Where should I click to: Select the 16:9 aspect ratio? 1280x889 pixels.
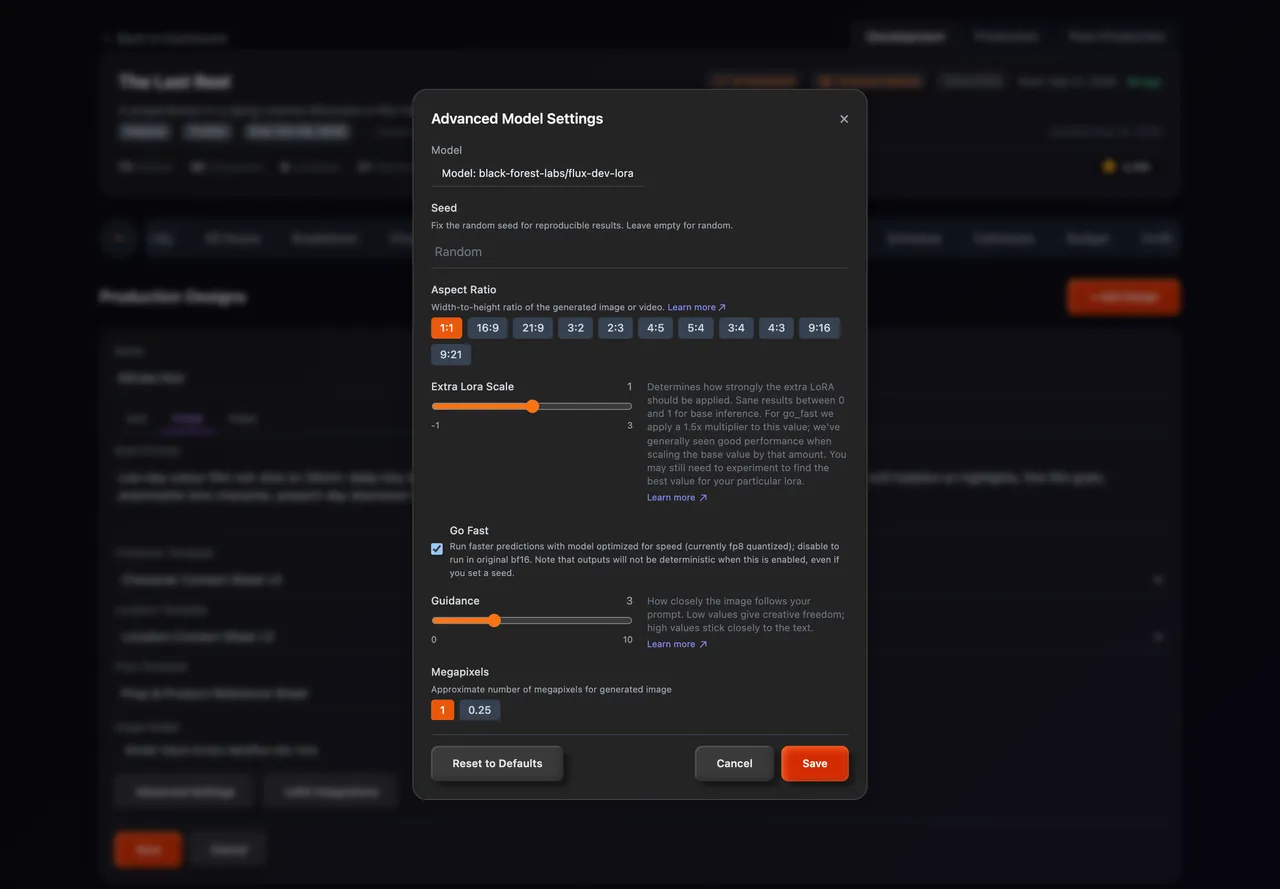click(x=488, y=328)
